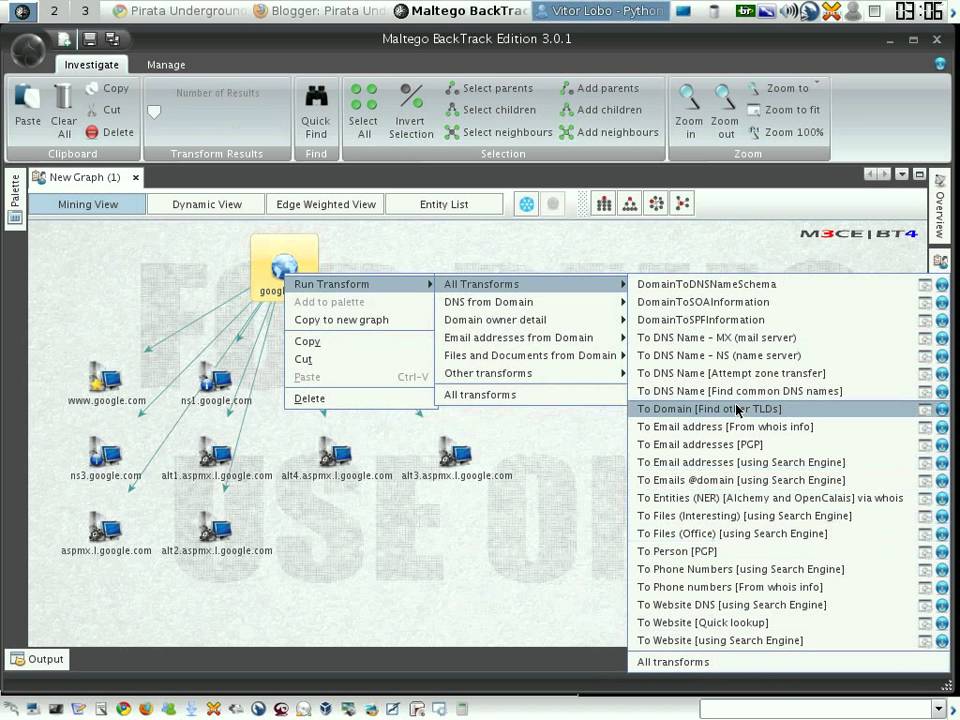This screenshot has height=720, width=960.
Task: Switch to Dynamic View
Action: click(x=206, y=204)
